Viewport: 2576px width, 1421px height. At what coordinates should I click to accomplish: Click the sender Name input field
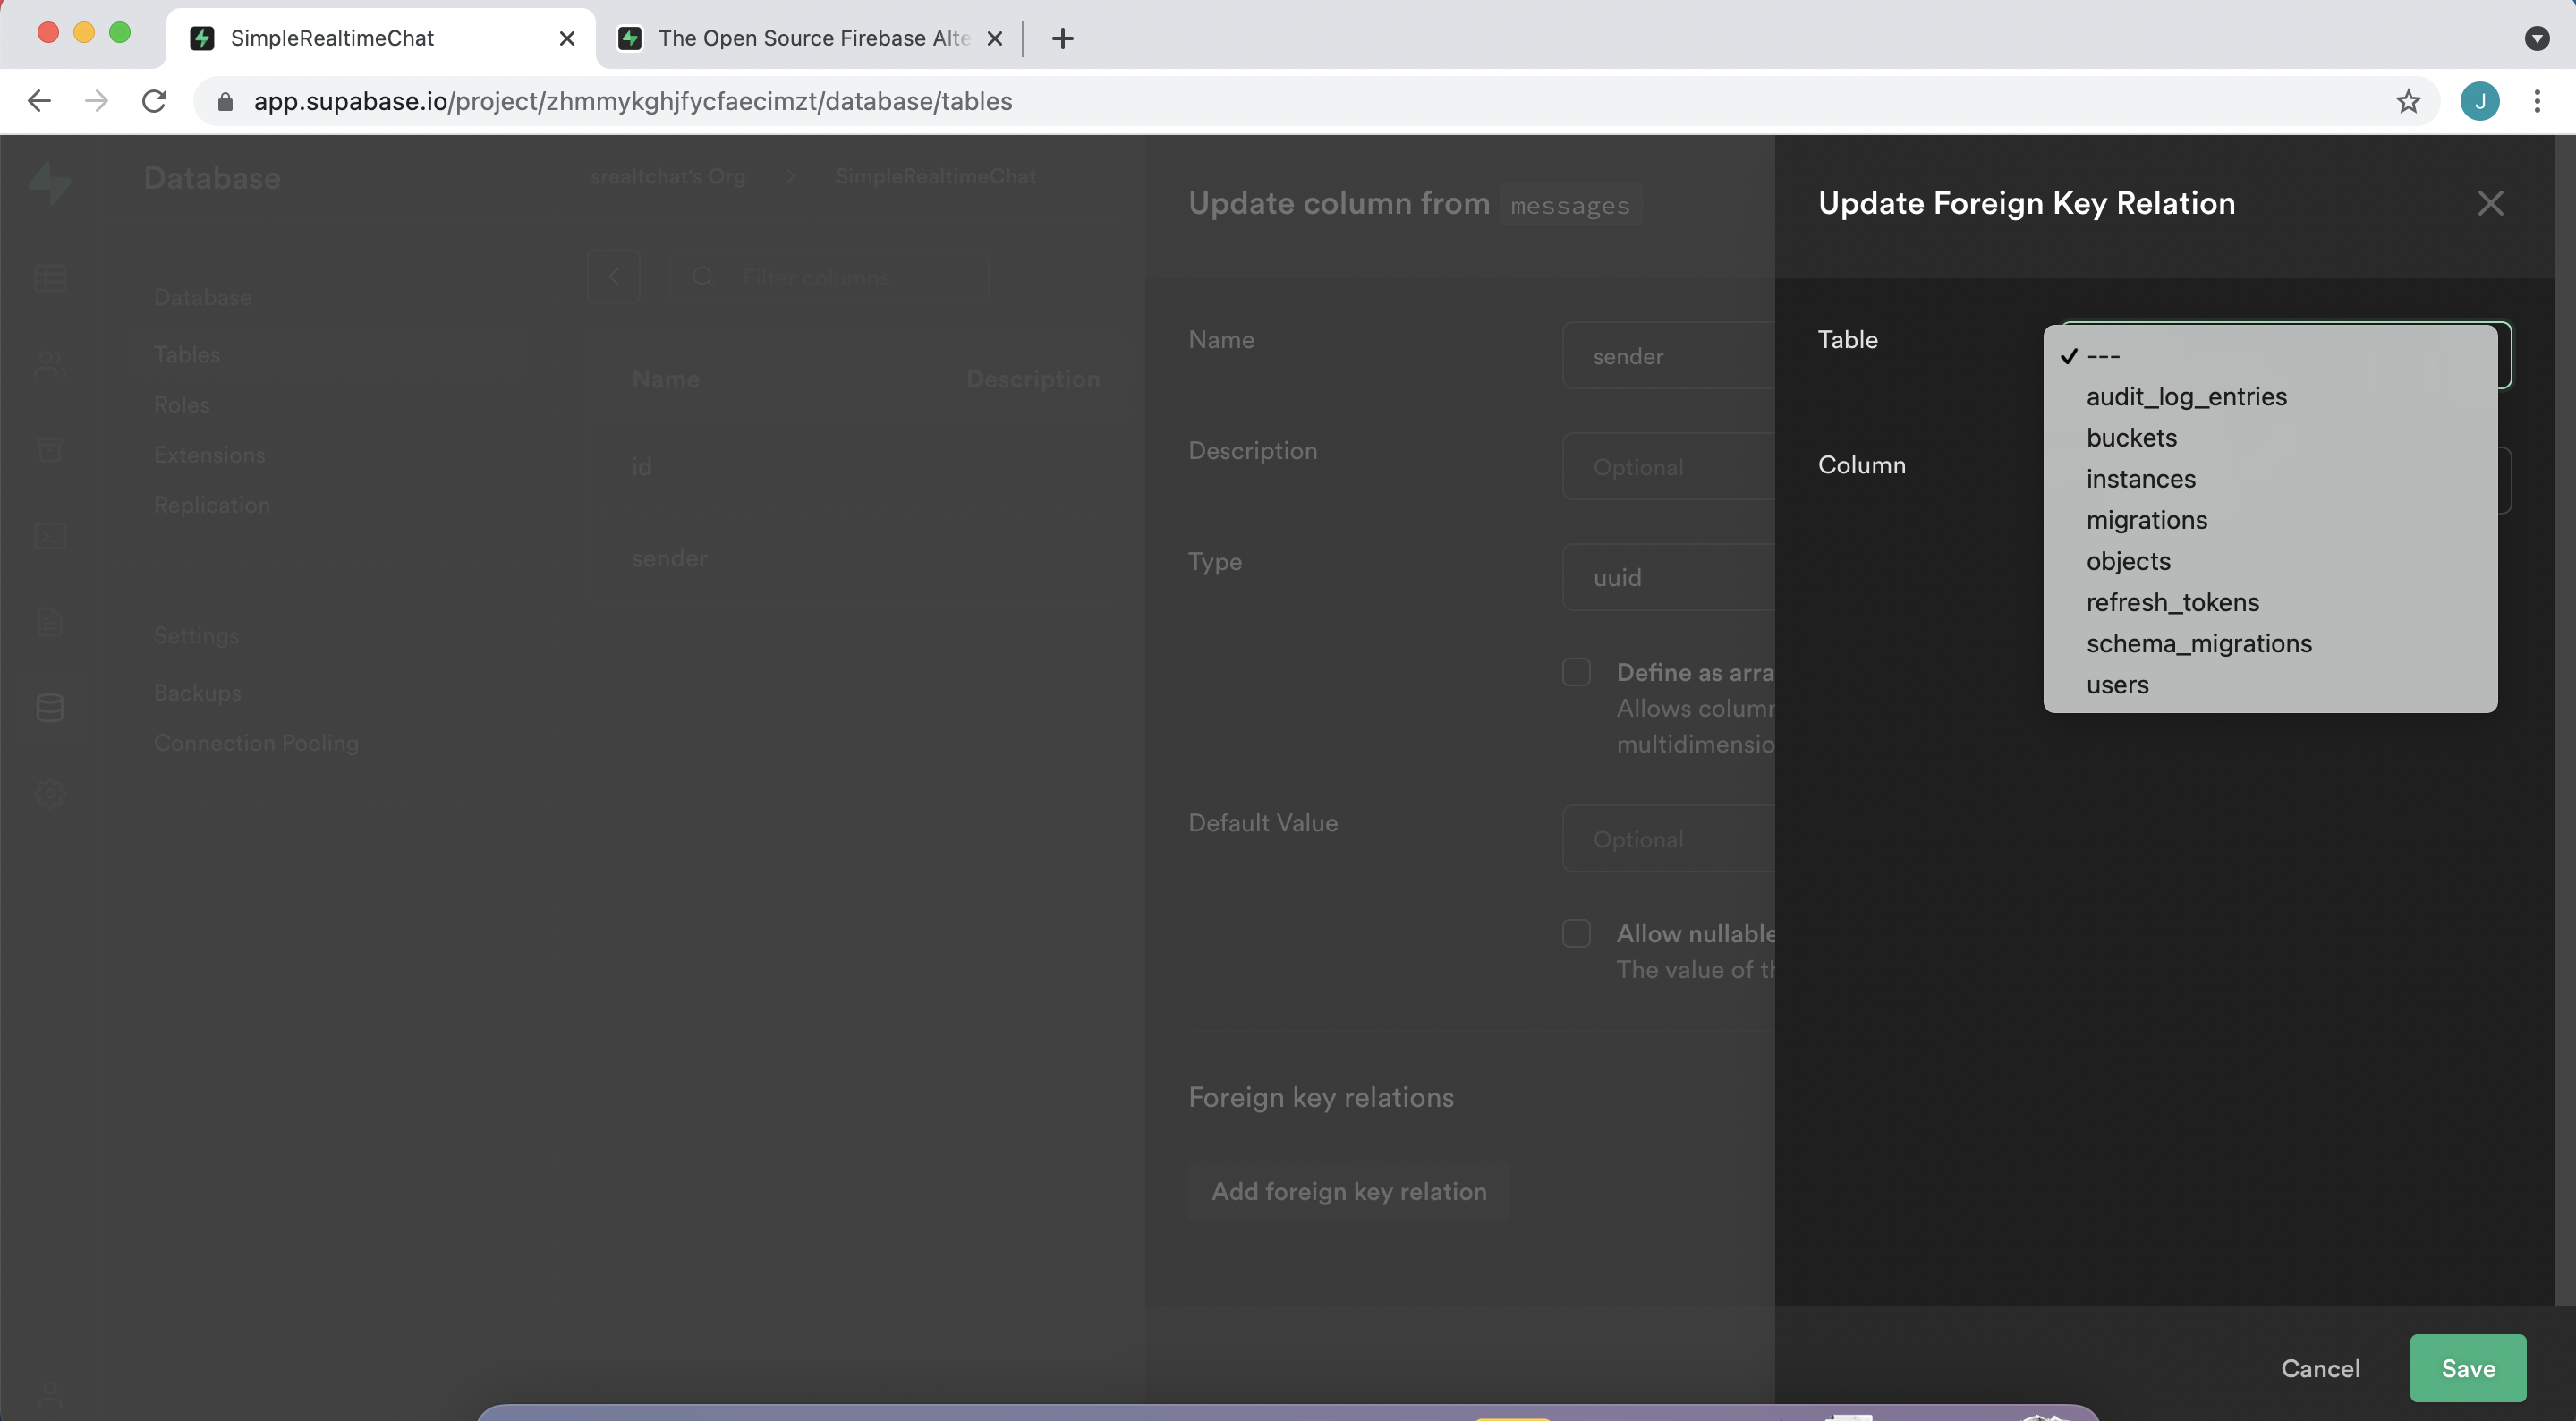pyautogui.click(x=1668, y=355)
